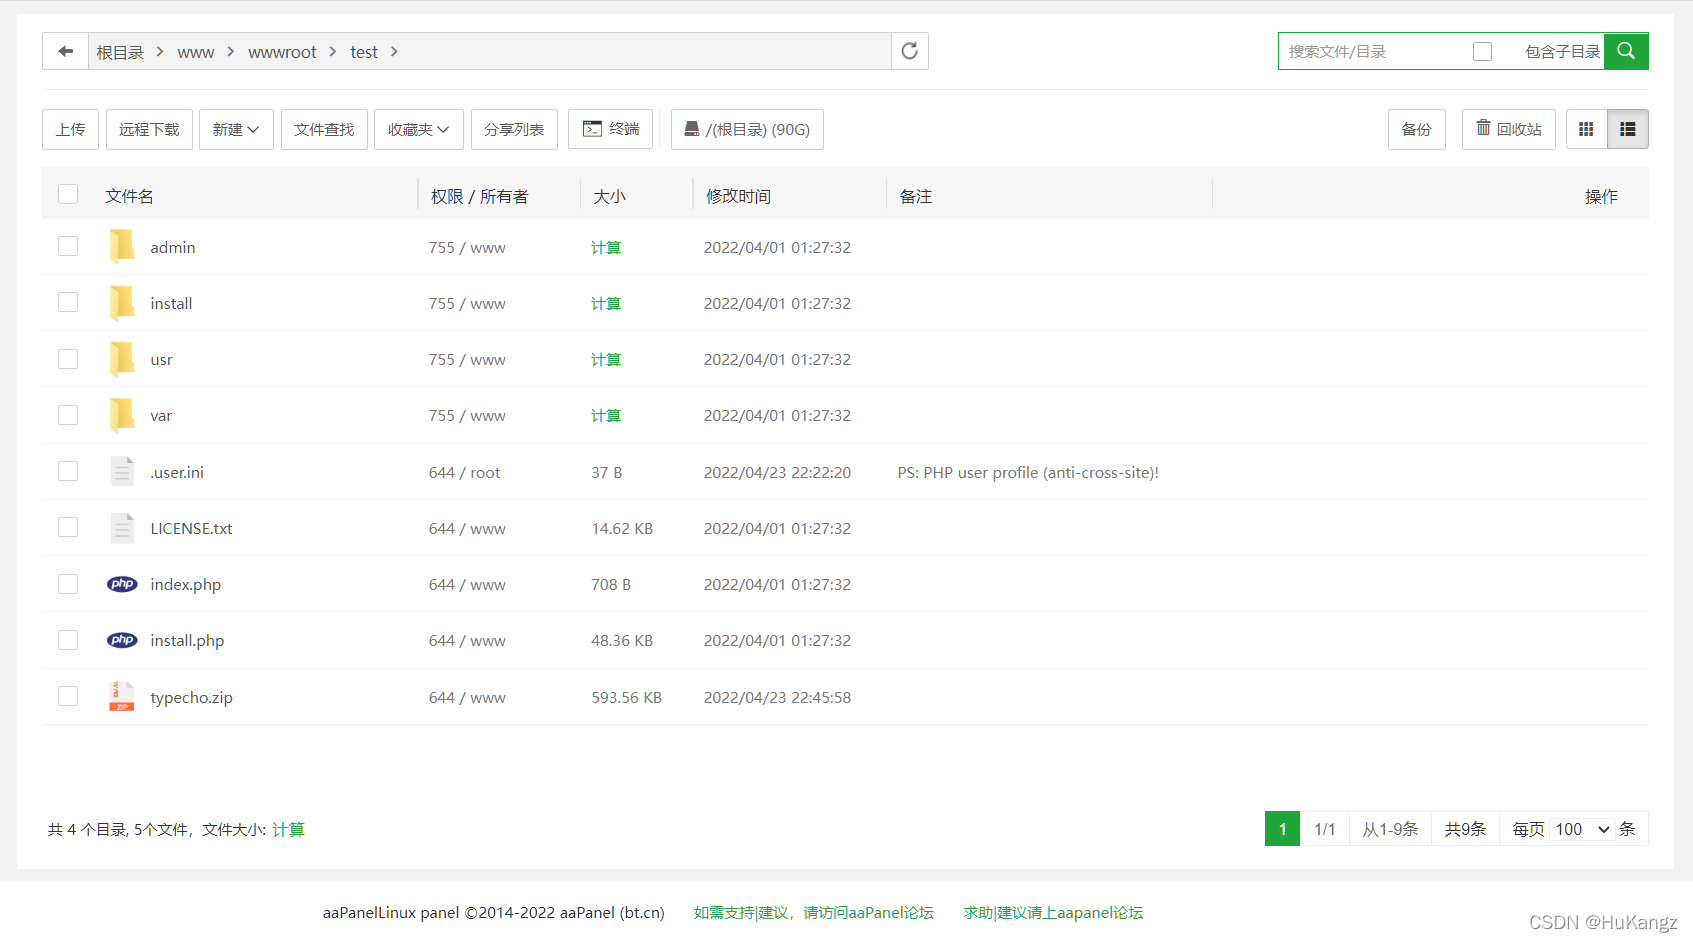This screenshot has width=1693, height=942.
Task: Sort by 修改时间 column header
Action: pos(738,196)
